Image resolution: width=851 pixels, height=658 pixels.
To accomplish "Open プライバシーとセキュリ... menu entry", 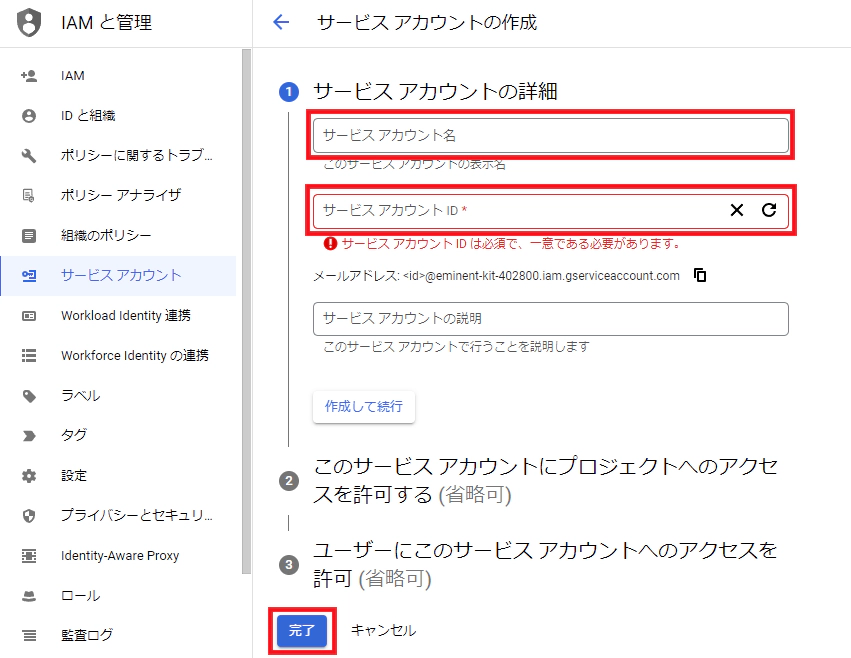I will coord(118,516).
